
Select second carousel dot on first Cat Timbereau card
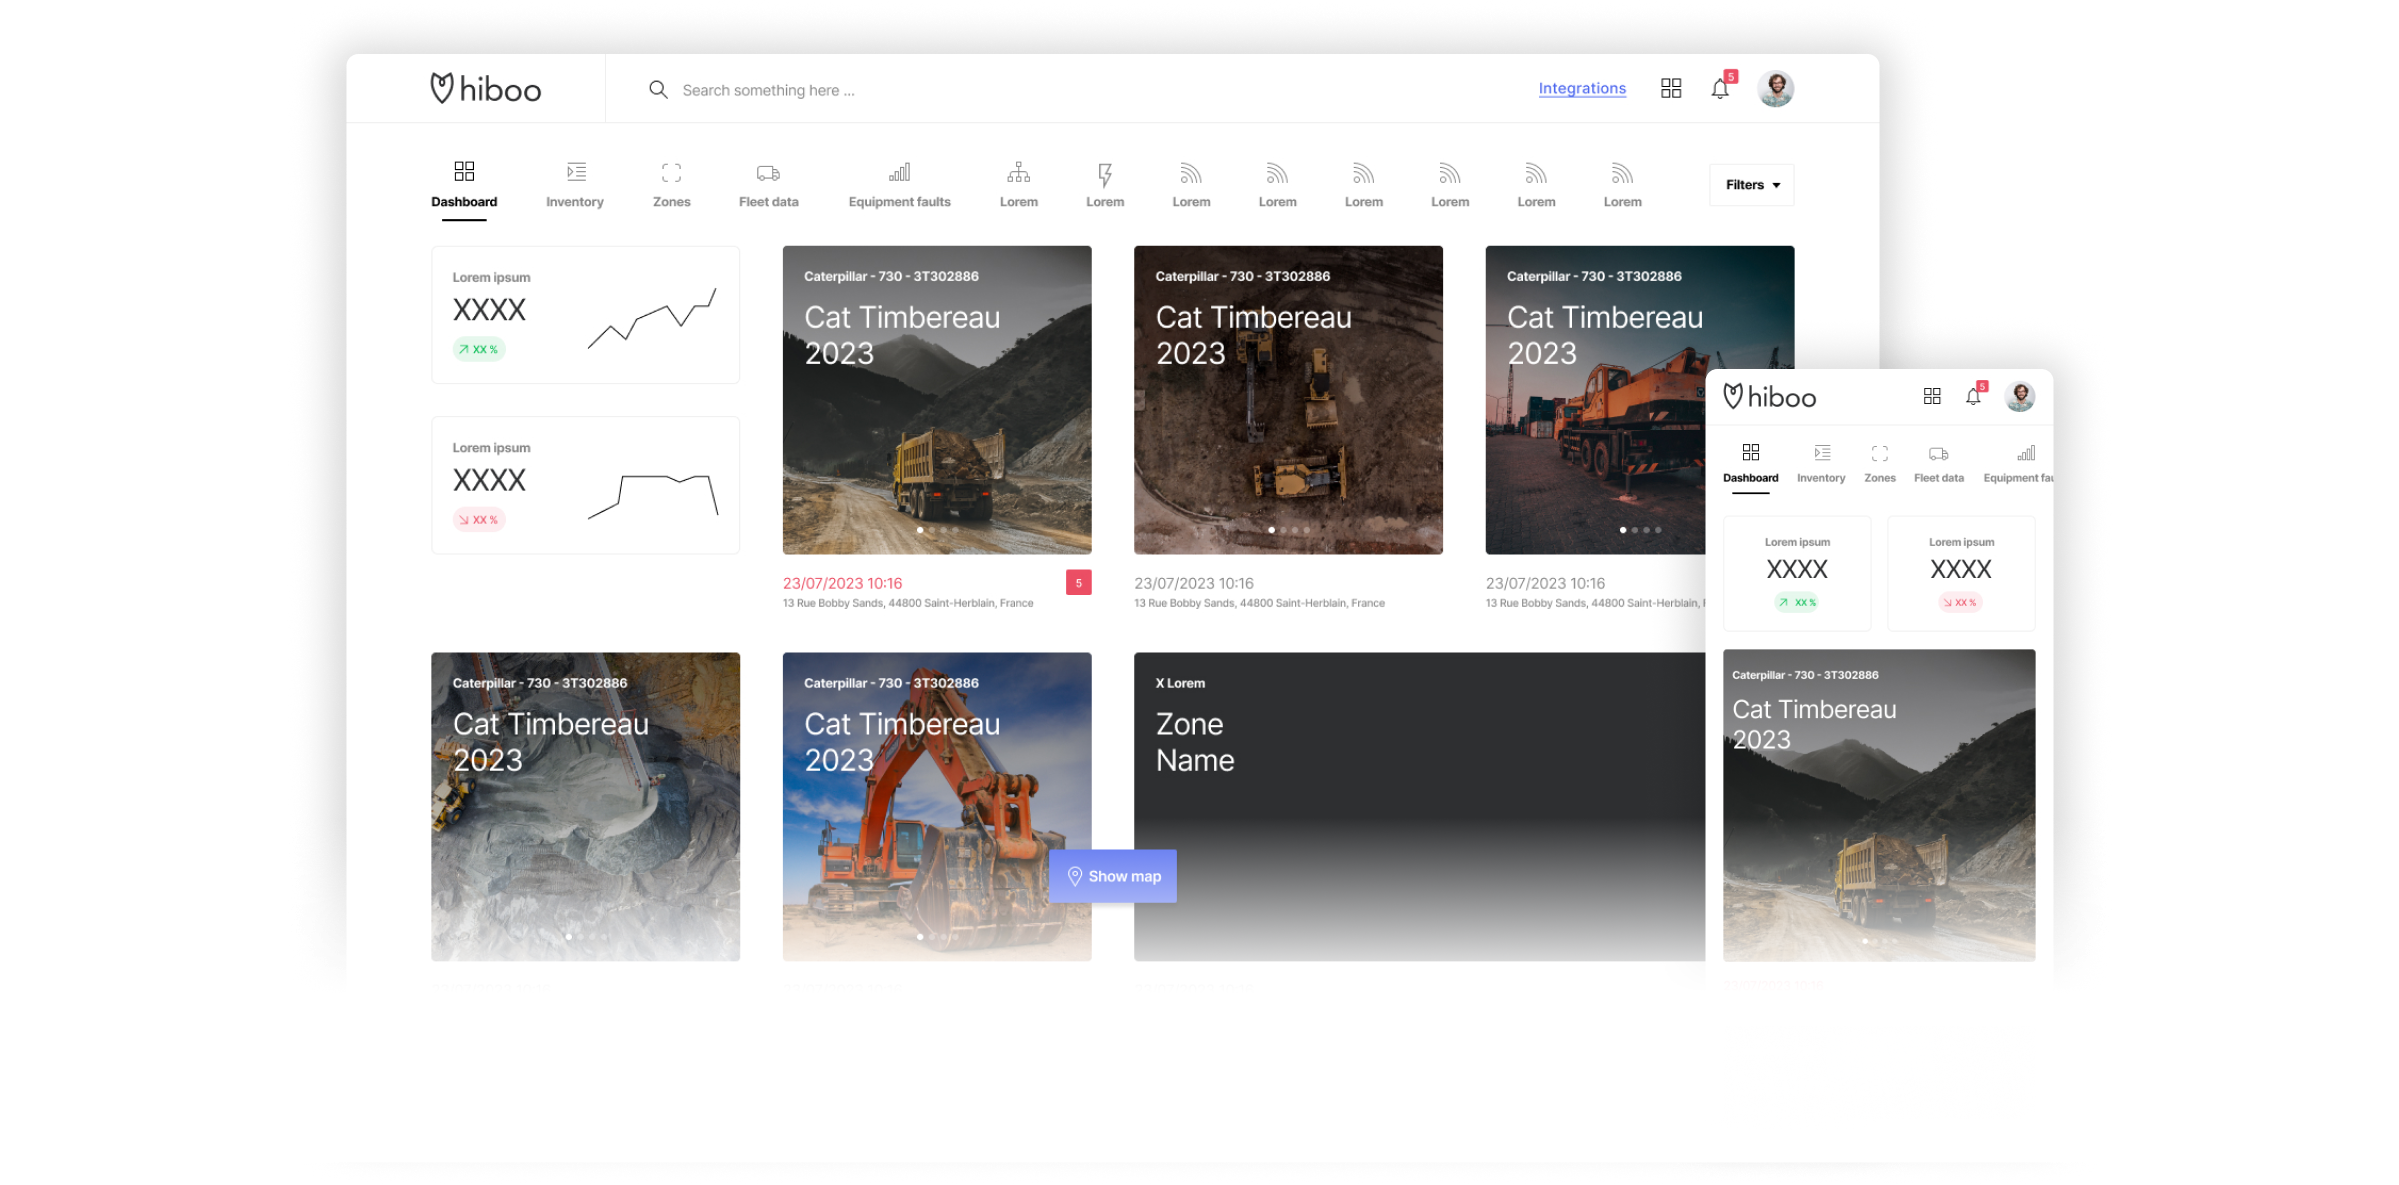pyautogui.click(x=932, y=530)
